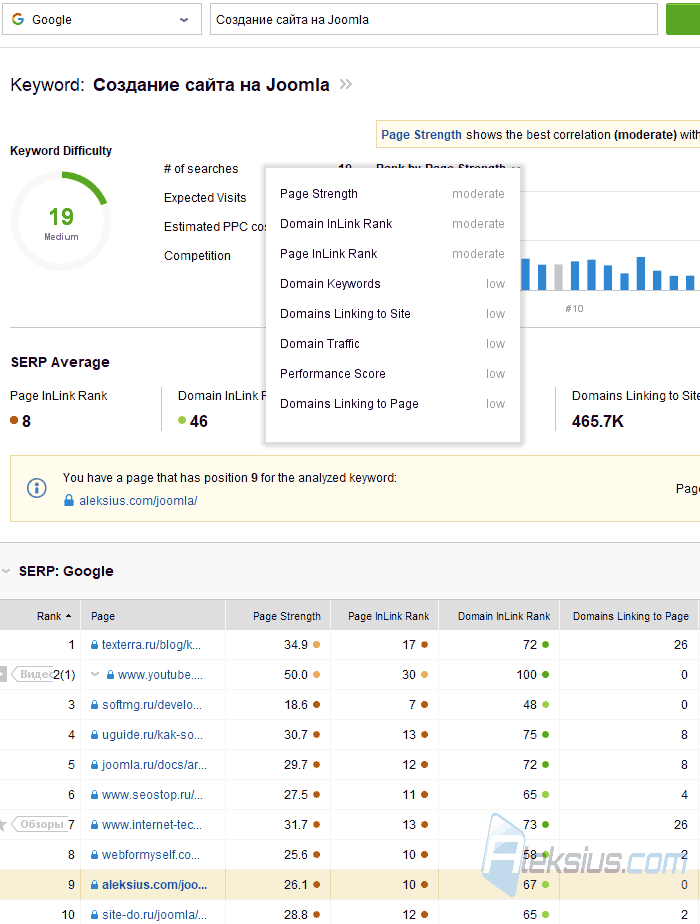The height and width of the screenshot is (924, 700).
Task: Click the green search button
Action: 683,19
